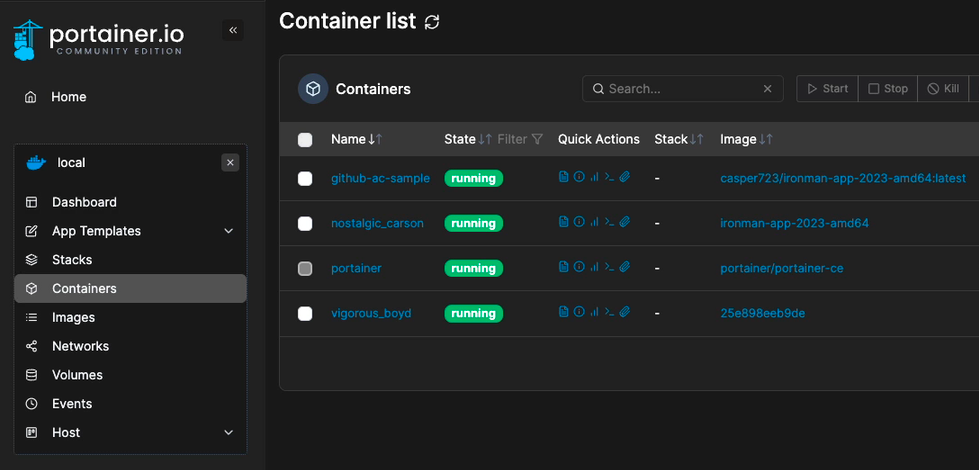Open inspect icon for nostalgic_carson
Image resolution: width=979 pixels, height=470 pixels.
[579, 223]
